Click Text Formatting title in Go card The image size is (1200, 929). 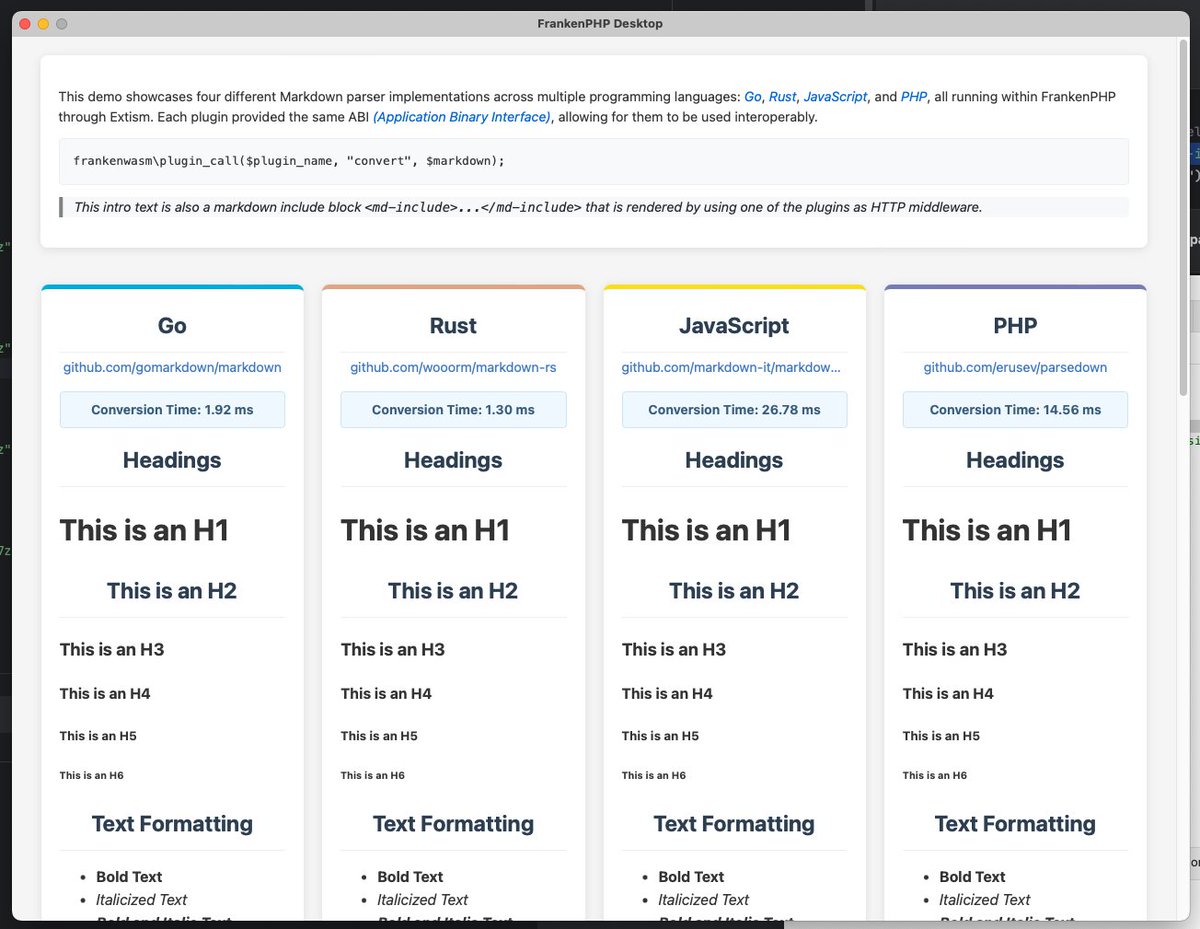172,824
